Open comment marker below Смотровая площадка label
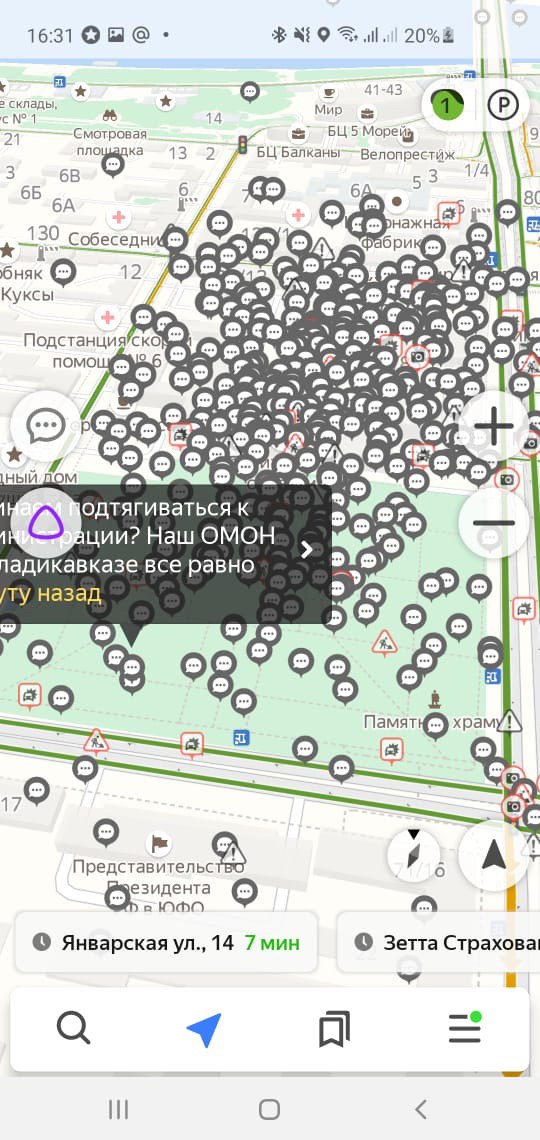 click(x=113, y=166)
